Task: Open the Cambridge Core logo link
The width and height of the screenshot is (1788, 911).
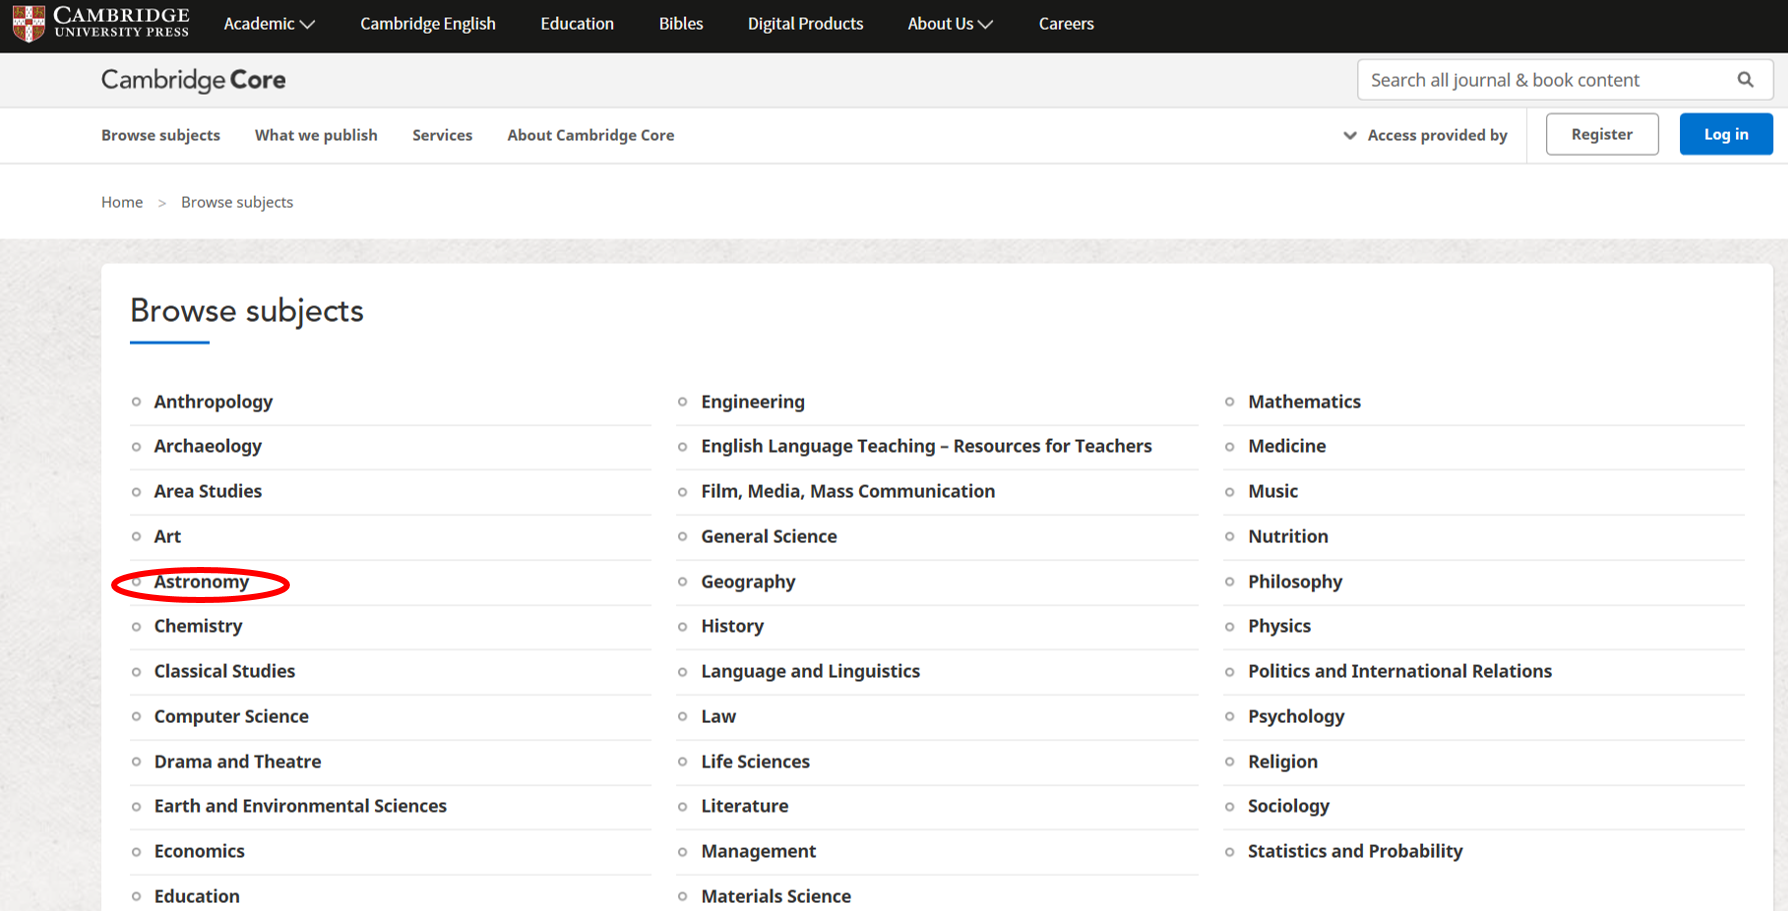Action: (193, 80)
